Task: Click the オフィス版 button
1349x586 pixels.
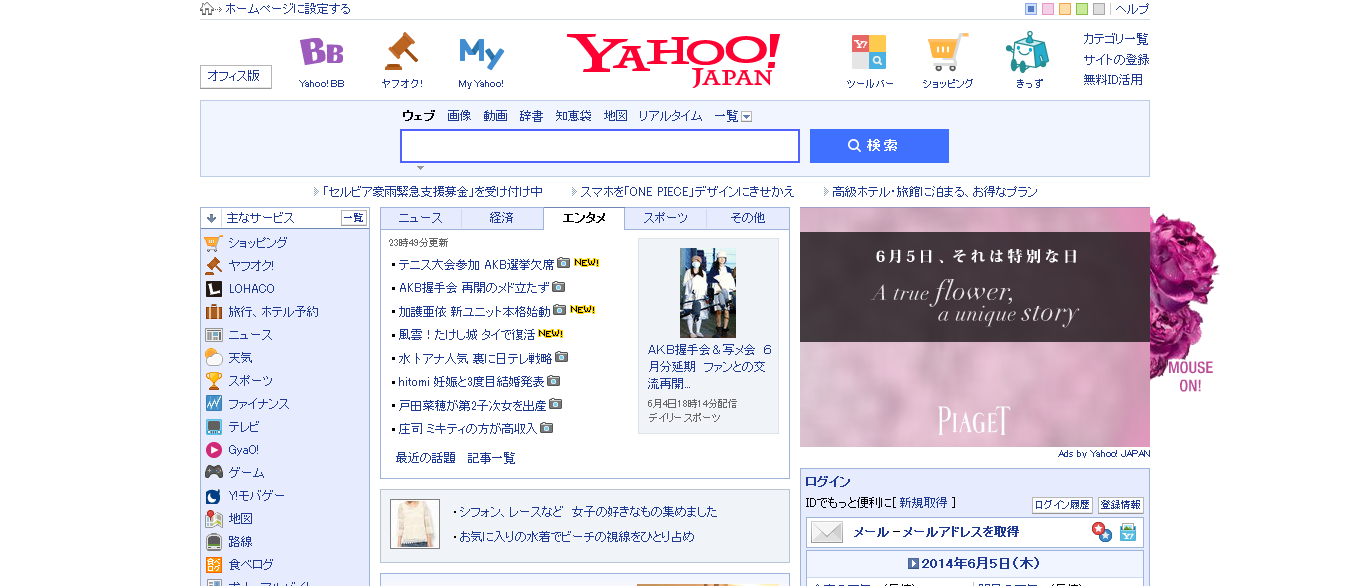Action: click(x=236, y=77)
